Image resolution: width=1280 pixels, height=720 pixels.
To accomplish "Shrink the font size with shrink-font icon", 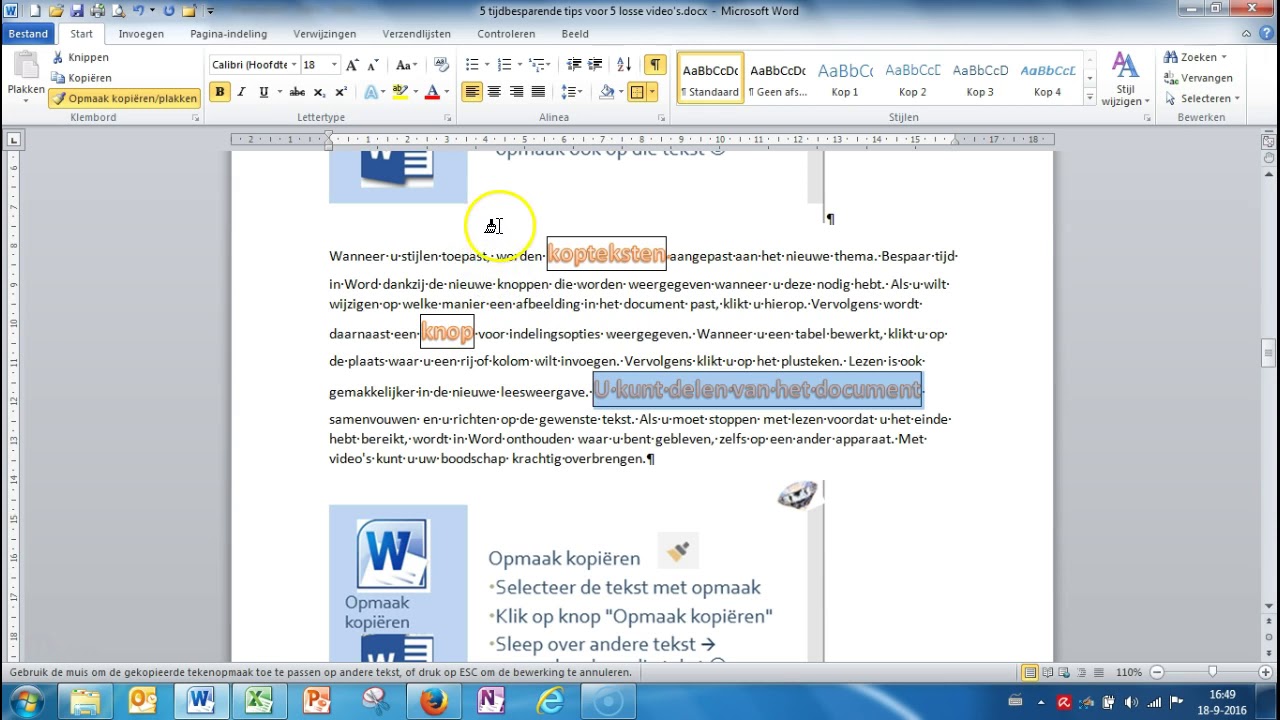I will click(372, 65).
